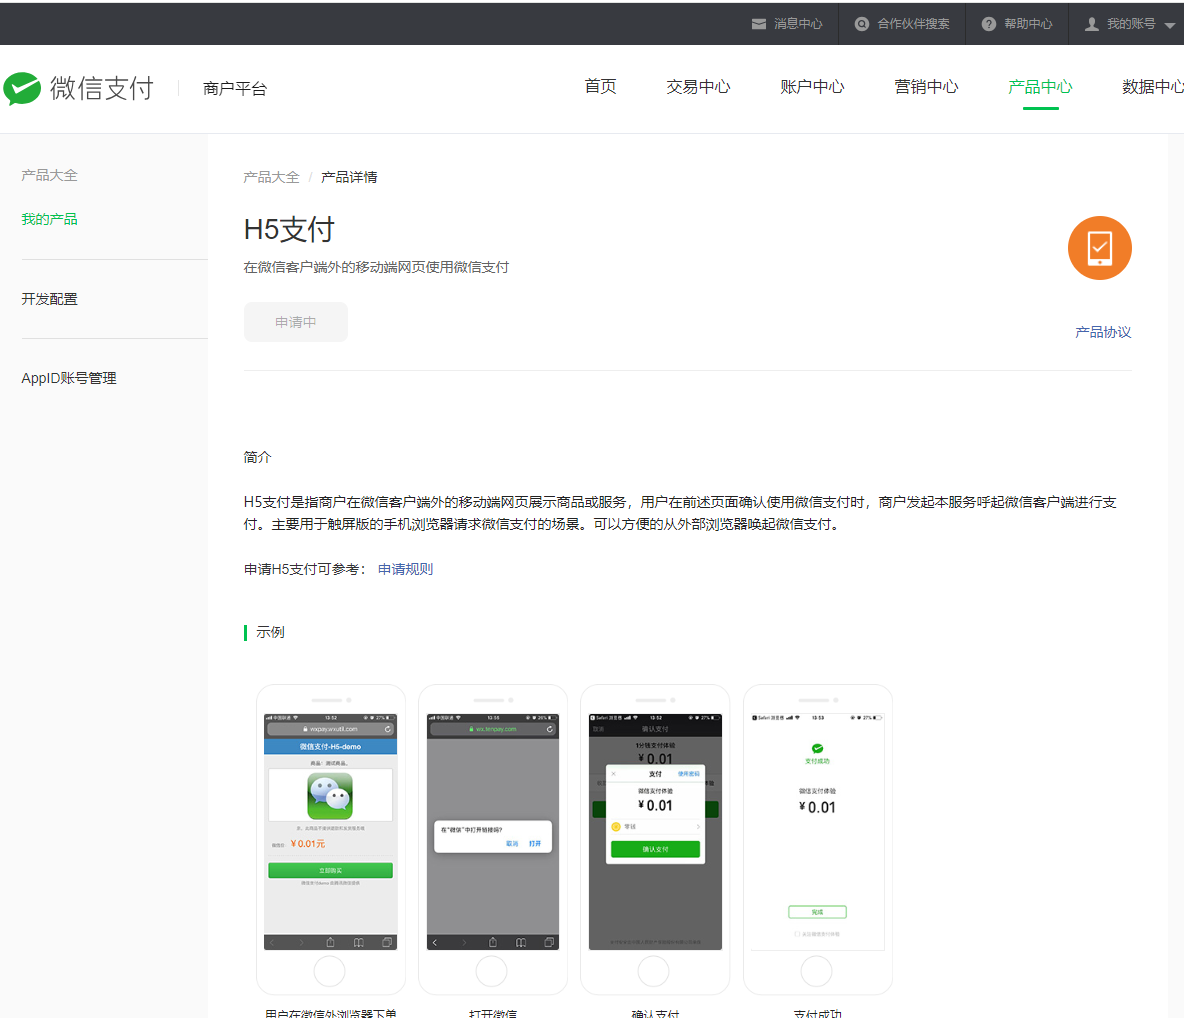Select 我的产品 in the sidebar
The width and height of the screenshot is (1184, 1018).
coord(50,219)
